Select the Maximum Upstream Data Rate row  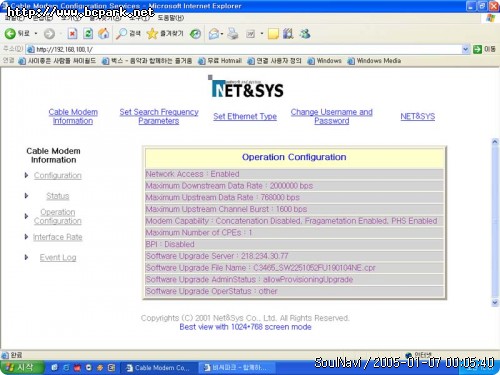(294, 197)
